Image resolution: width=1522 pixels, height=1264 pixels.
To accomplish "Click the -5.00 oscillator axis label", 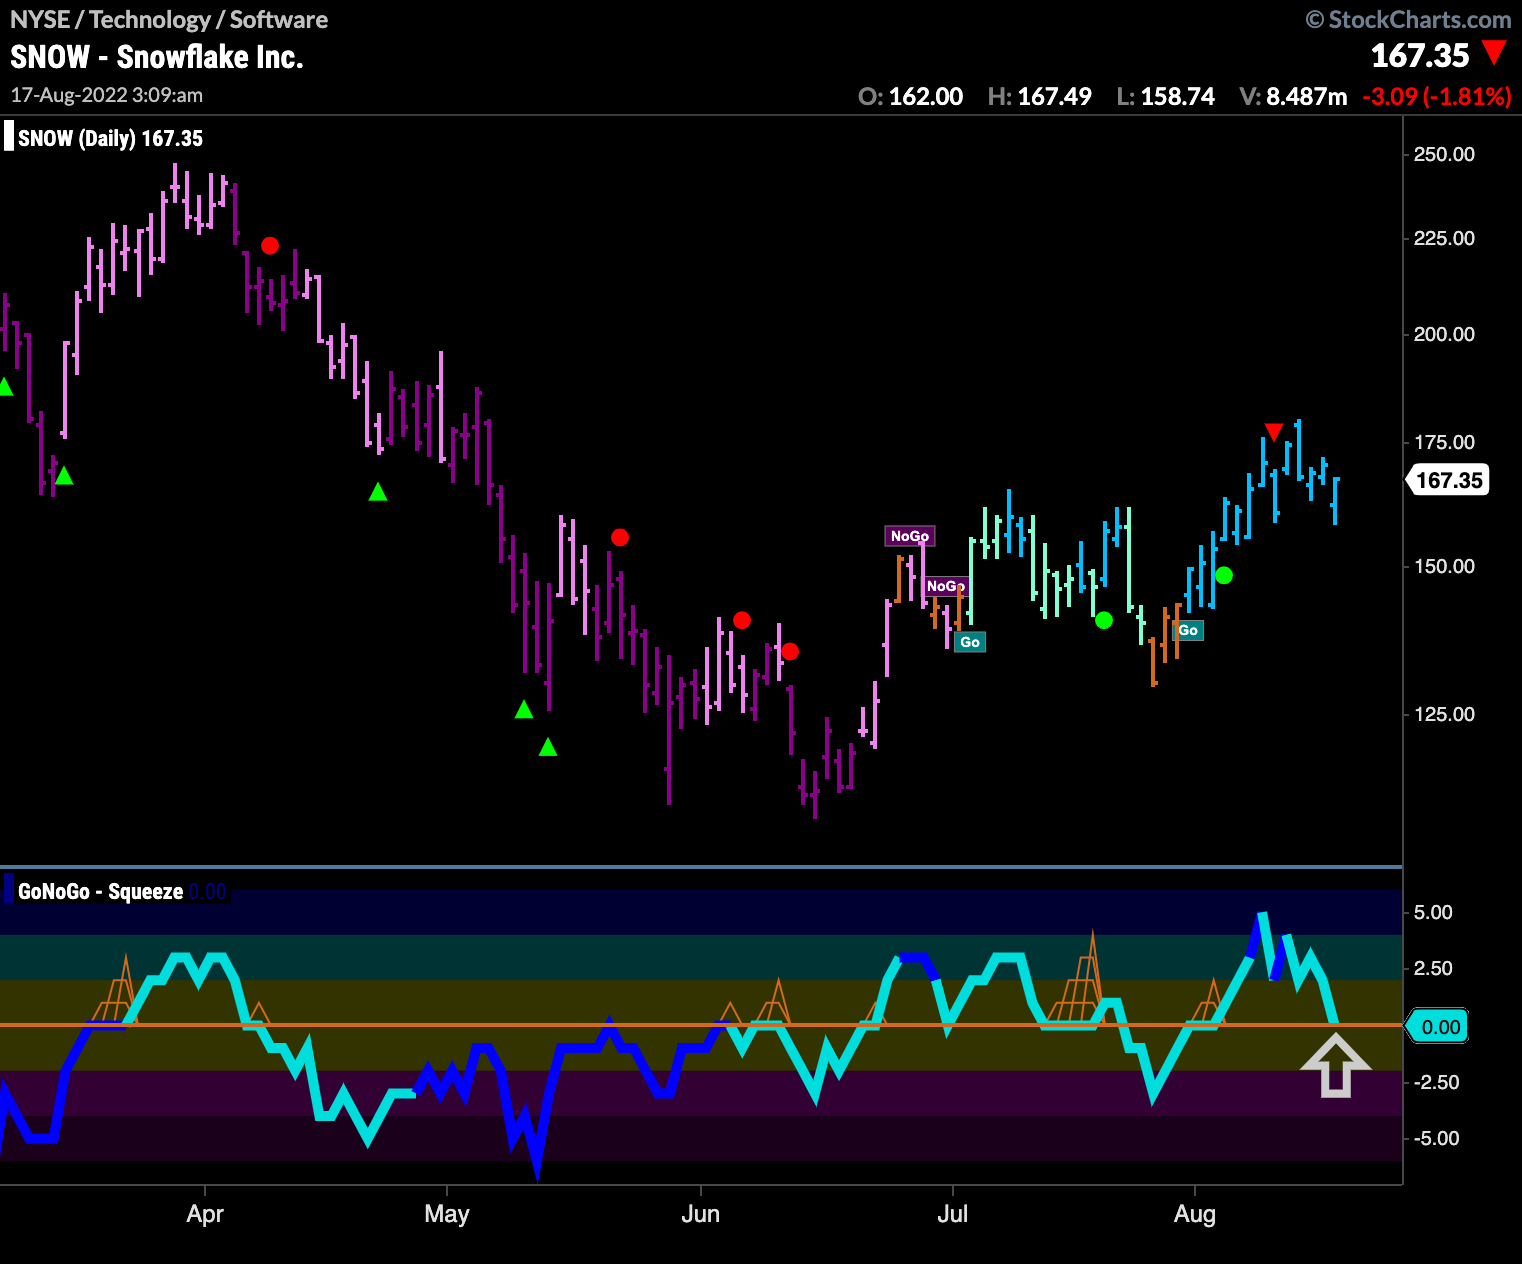I will pos(1436,1138).
